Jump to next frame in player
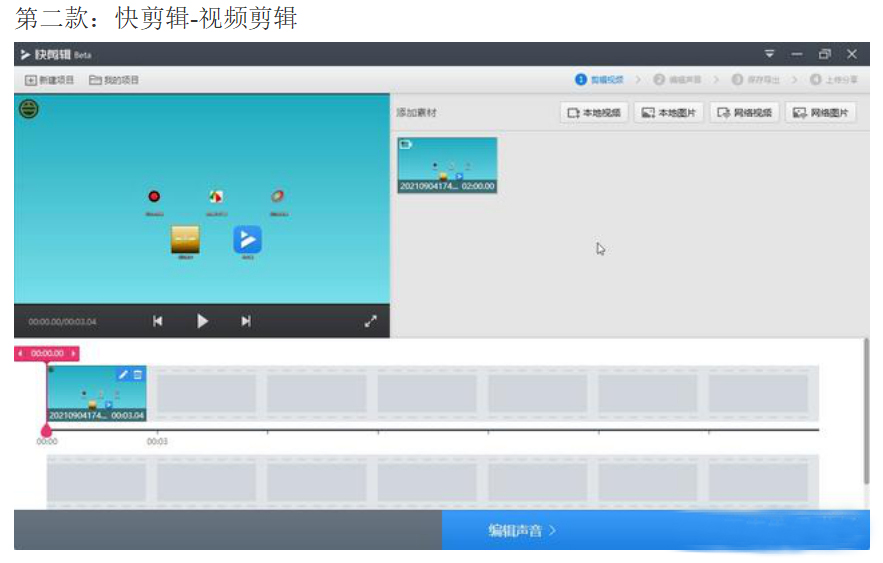This screenshot has height=563, width=883. 246,321
